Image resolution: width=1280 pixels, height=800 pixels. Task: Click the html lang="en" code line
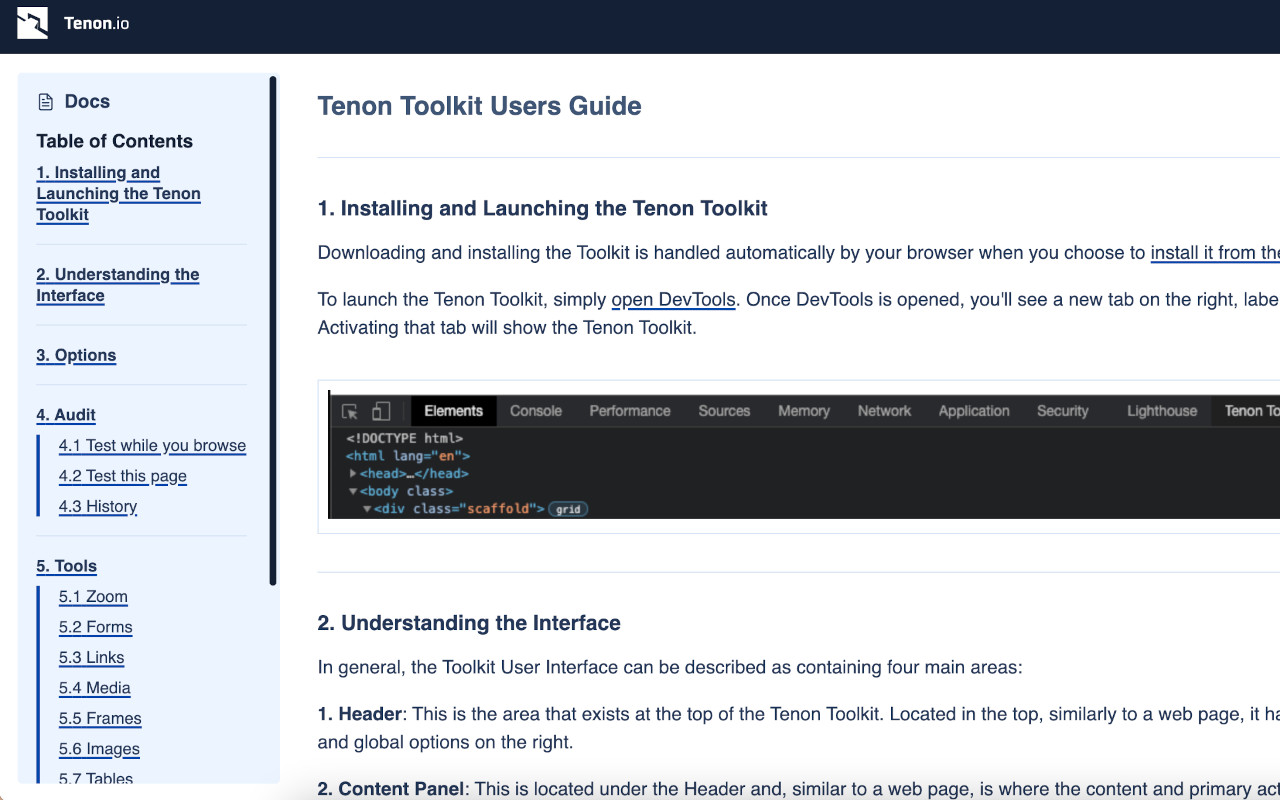coord(408,456)
